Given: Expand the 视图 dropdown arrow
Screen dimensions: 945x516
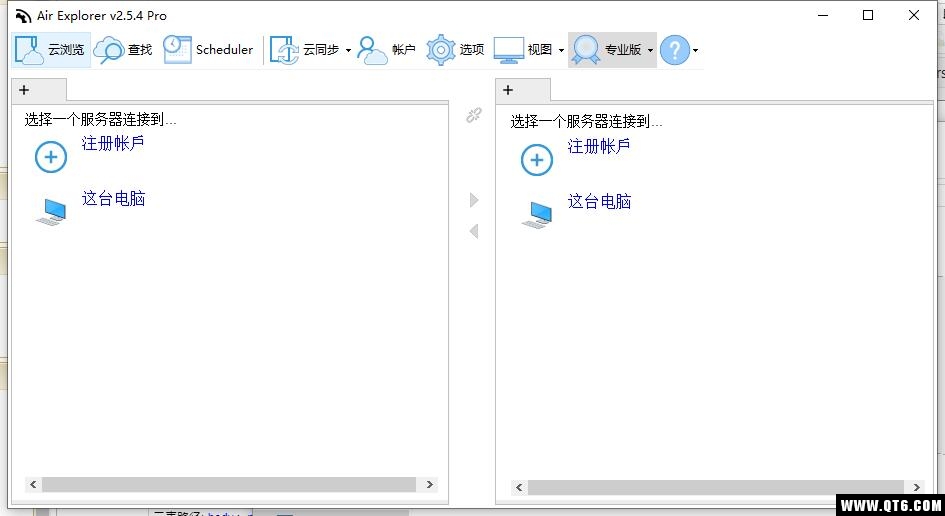Looking at the screenshot, I should point(561,51).
